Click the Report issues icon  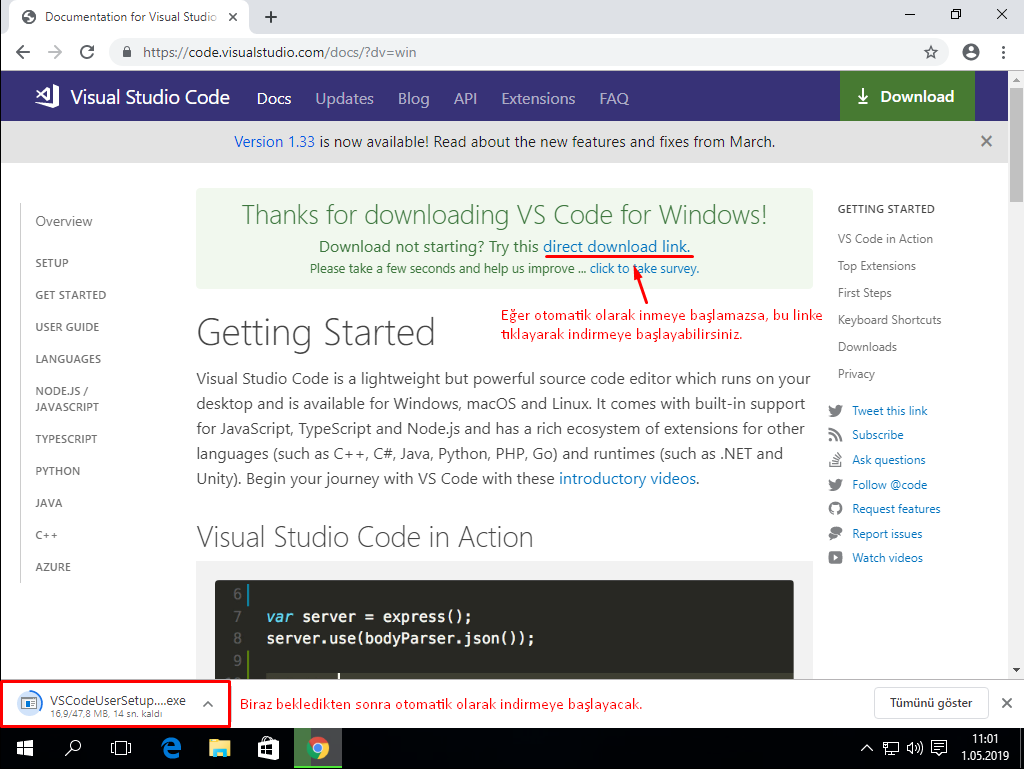[x=835, y=533]
